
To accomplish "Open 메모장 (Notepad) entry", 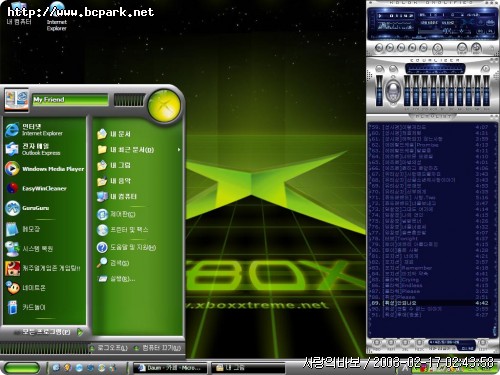I will pos(44,229).
